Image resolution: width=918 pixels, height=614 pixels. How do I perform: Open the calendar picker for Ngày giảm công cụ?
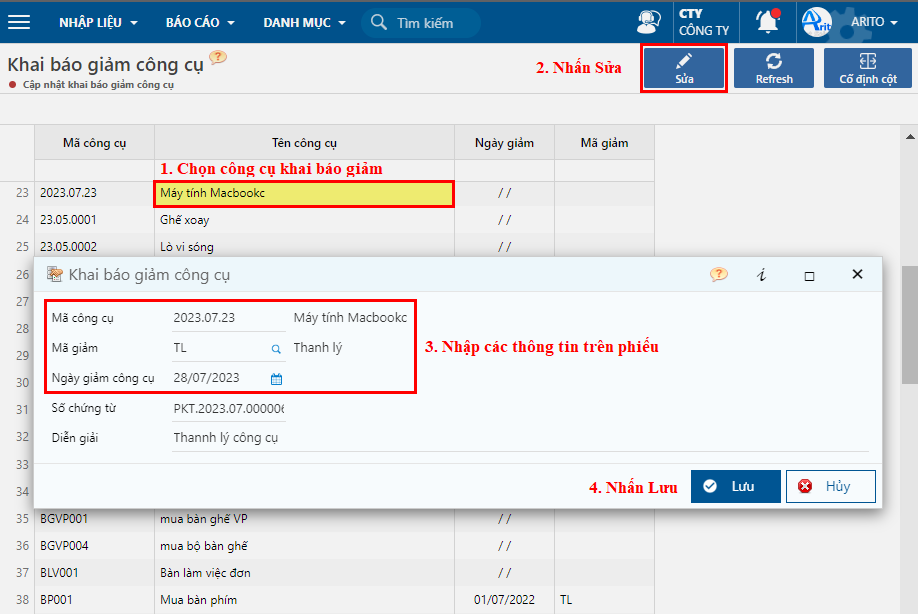(x=277, y=379)
